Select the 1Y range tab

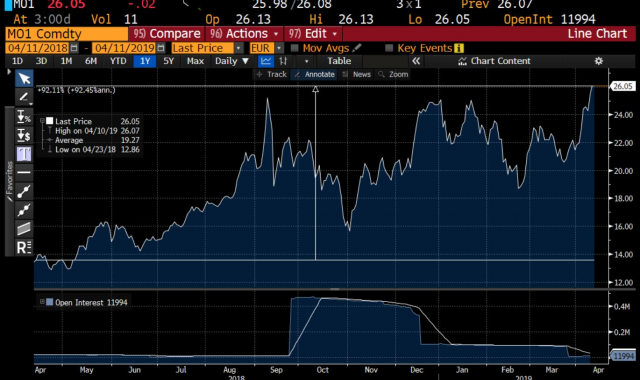pyautogui.click(x=145, y=61)
